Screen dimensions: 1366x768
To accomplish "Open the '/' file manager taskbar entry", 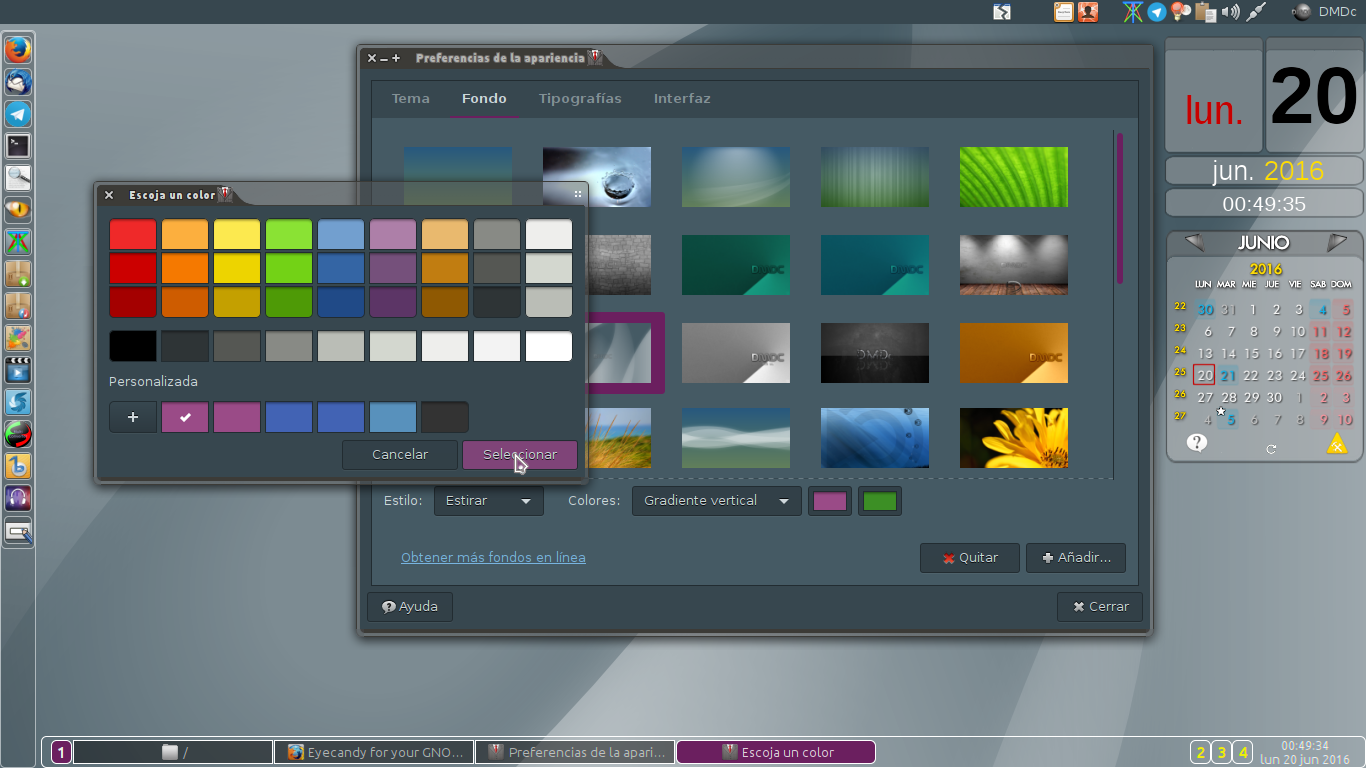I will [173, 752].
